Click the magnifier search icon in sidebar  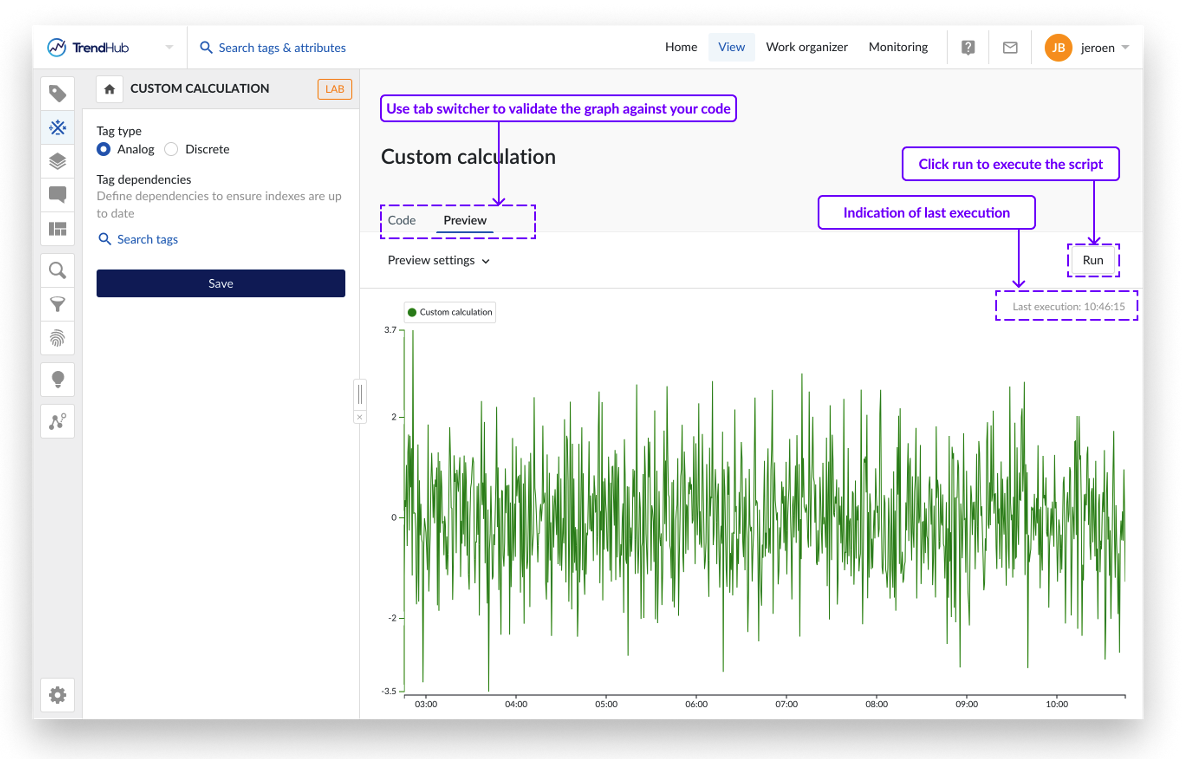[x=58, y=270]
